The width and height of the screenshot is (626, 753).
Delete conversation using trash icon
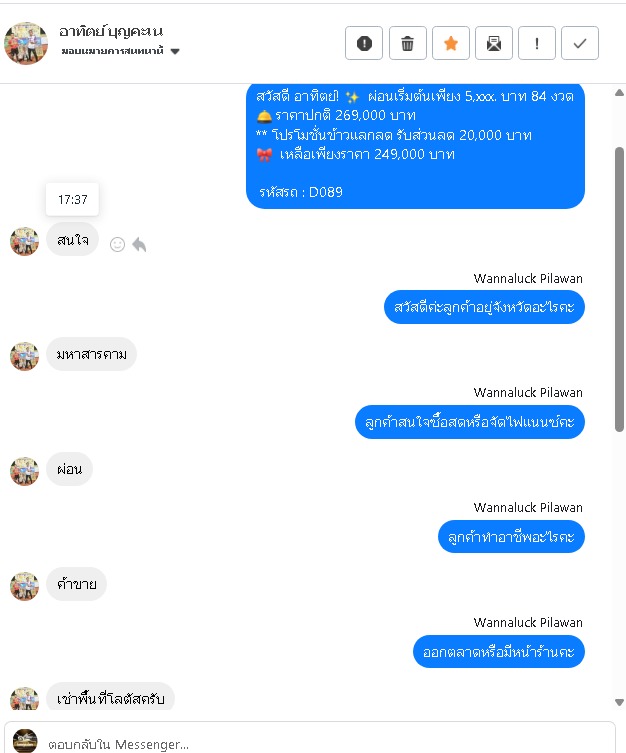[407, 43]
